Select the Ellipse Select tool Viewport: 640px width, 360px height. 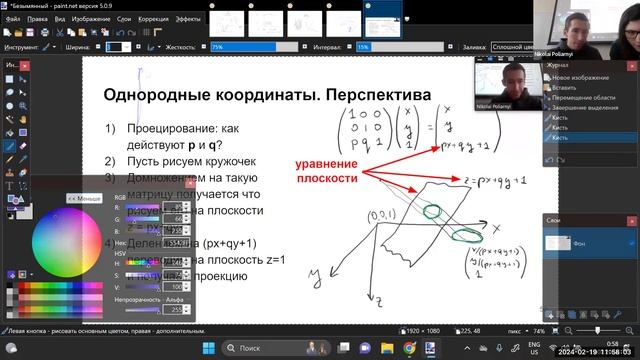point(9,106)
